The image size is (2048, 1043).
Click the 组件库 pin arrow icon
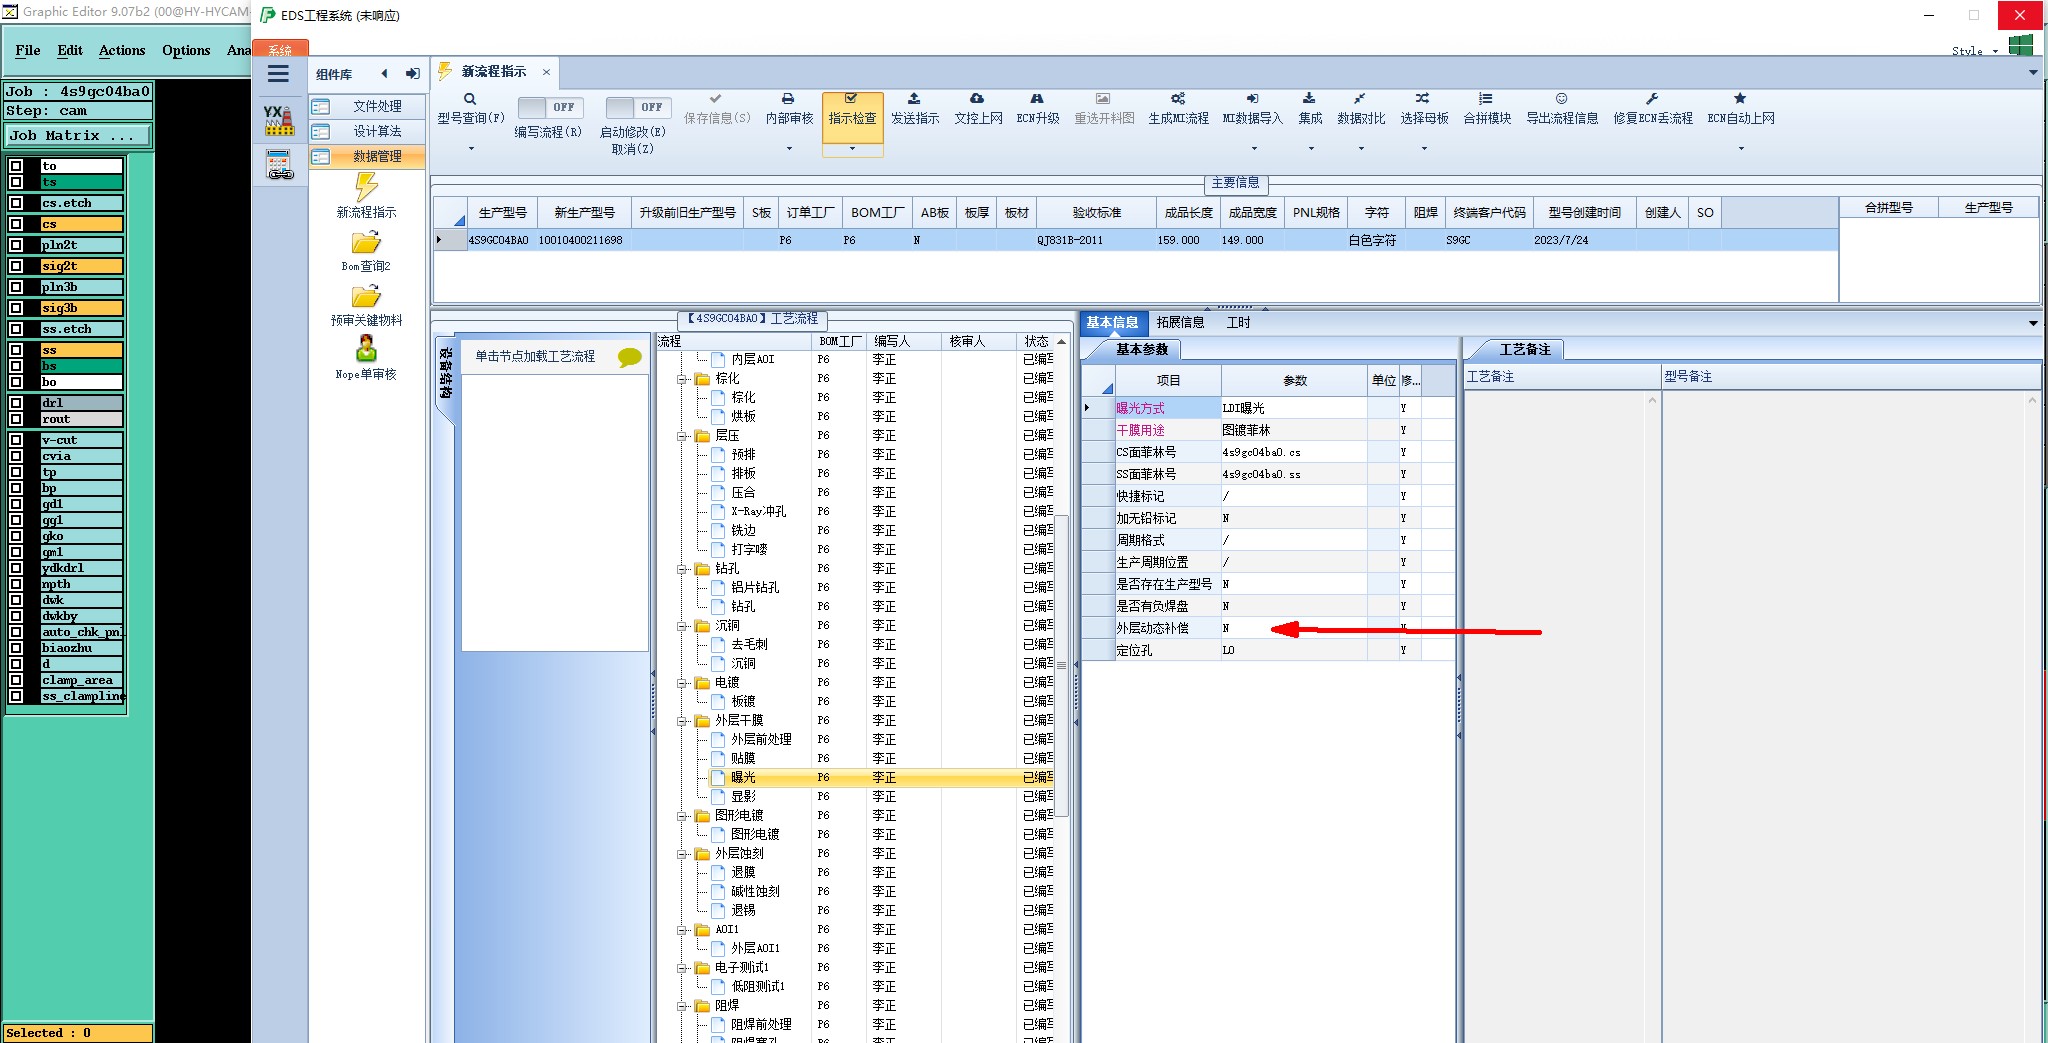click(412, 74)
